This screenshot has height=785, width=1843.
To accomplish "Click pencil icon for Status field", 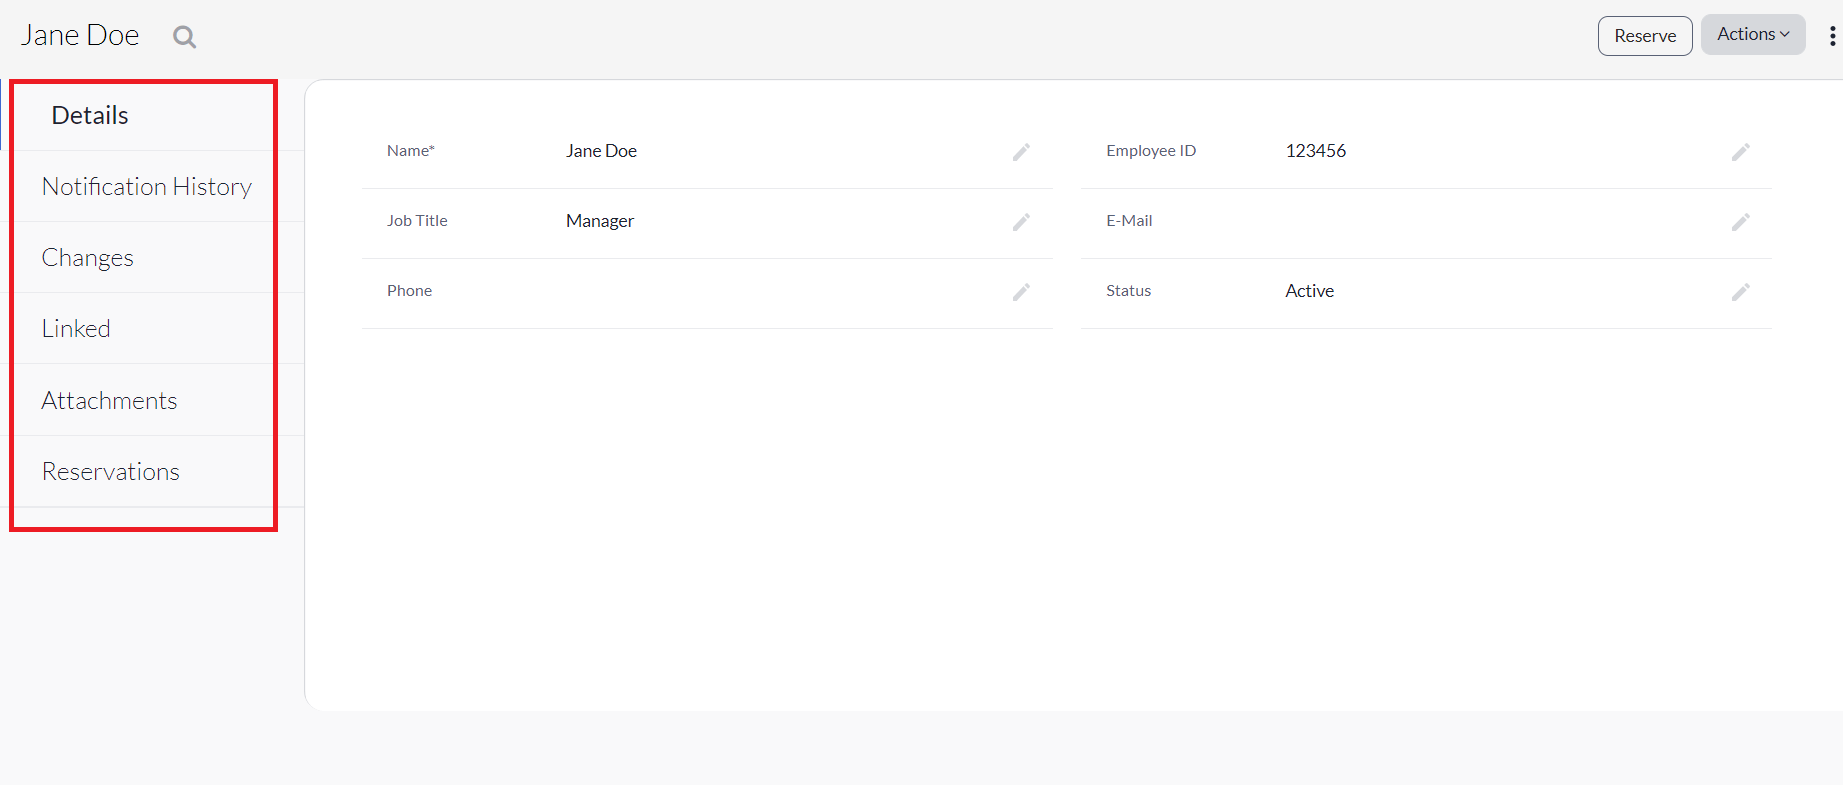I will click(x=1741, y=292).
